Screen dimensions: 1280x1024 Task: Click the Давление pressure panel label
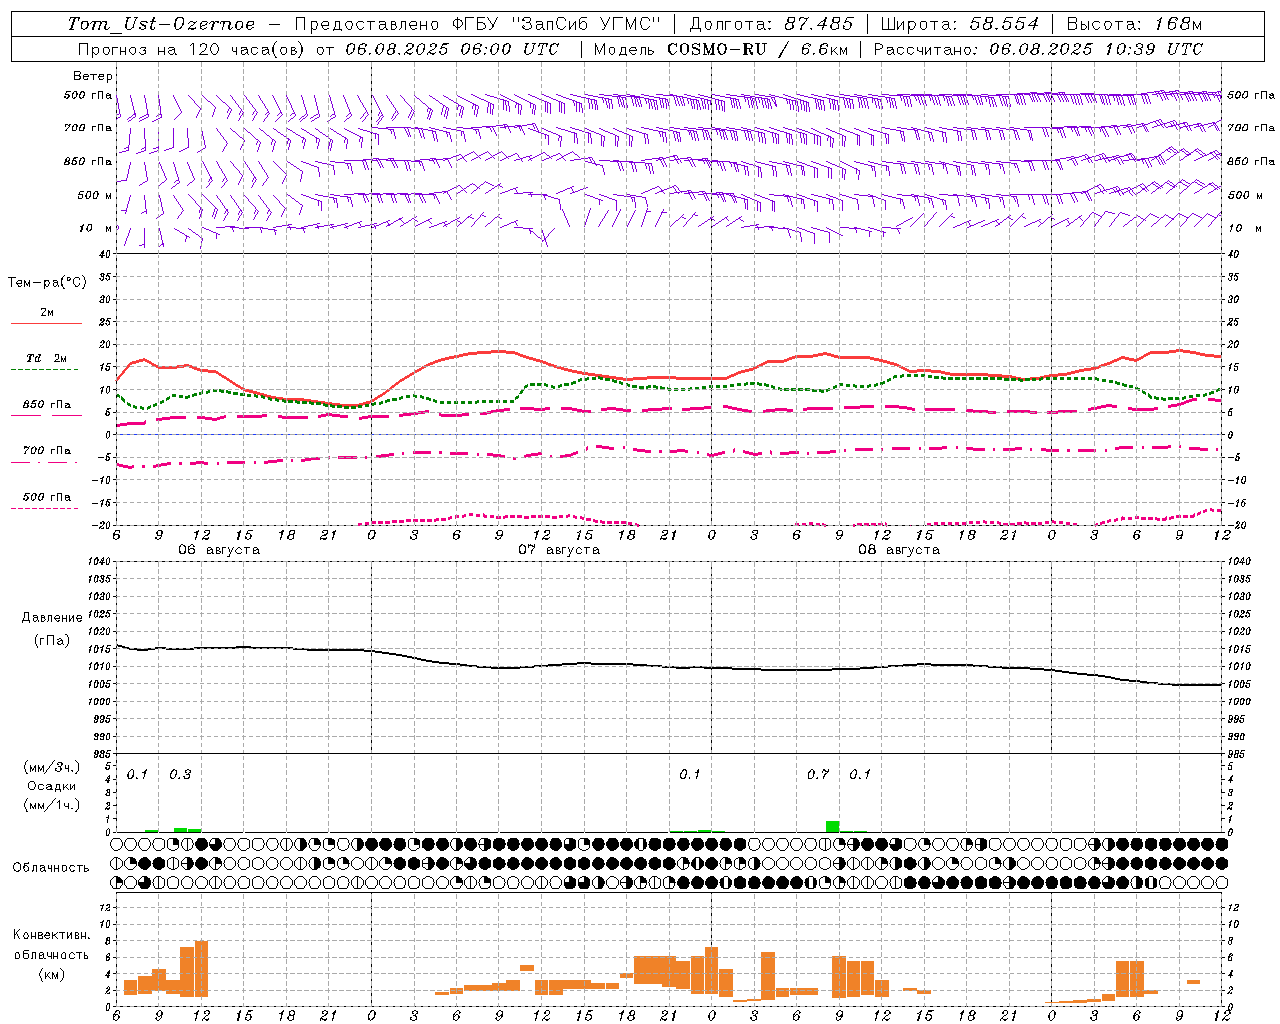tap(52, 618)
